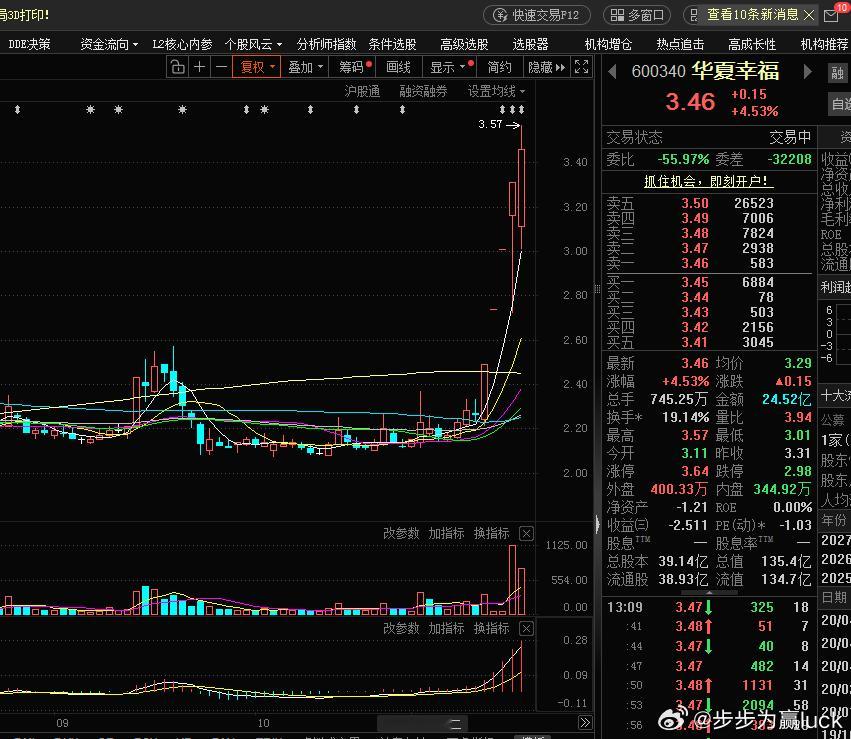
Task: Close the volume indicator panel
Action: tap(526, 533)
